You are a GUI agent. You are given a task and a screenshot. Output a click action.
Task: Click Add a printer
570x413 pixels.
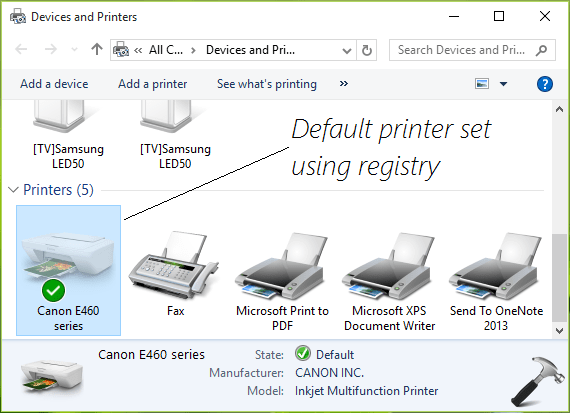[152, 84]
